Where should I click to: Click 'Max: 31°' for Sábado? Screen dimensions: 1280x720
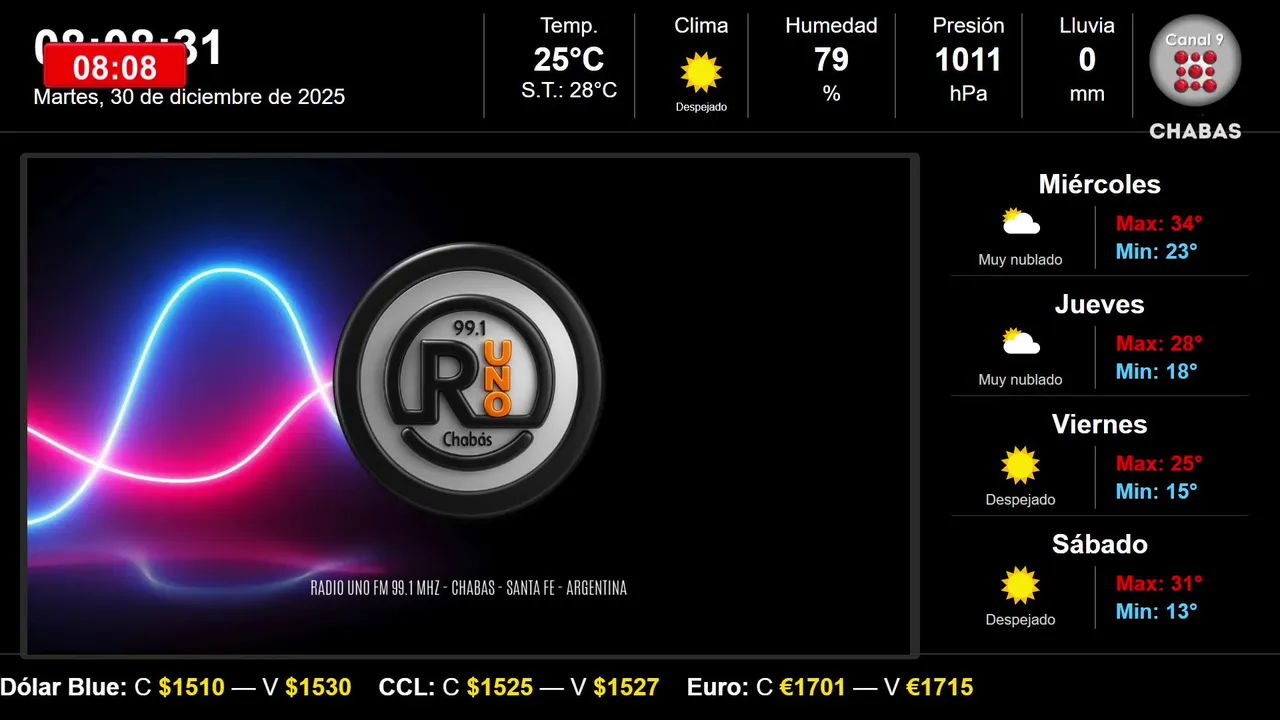point(1159,583)
